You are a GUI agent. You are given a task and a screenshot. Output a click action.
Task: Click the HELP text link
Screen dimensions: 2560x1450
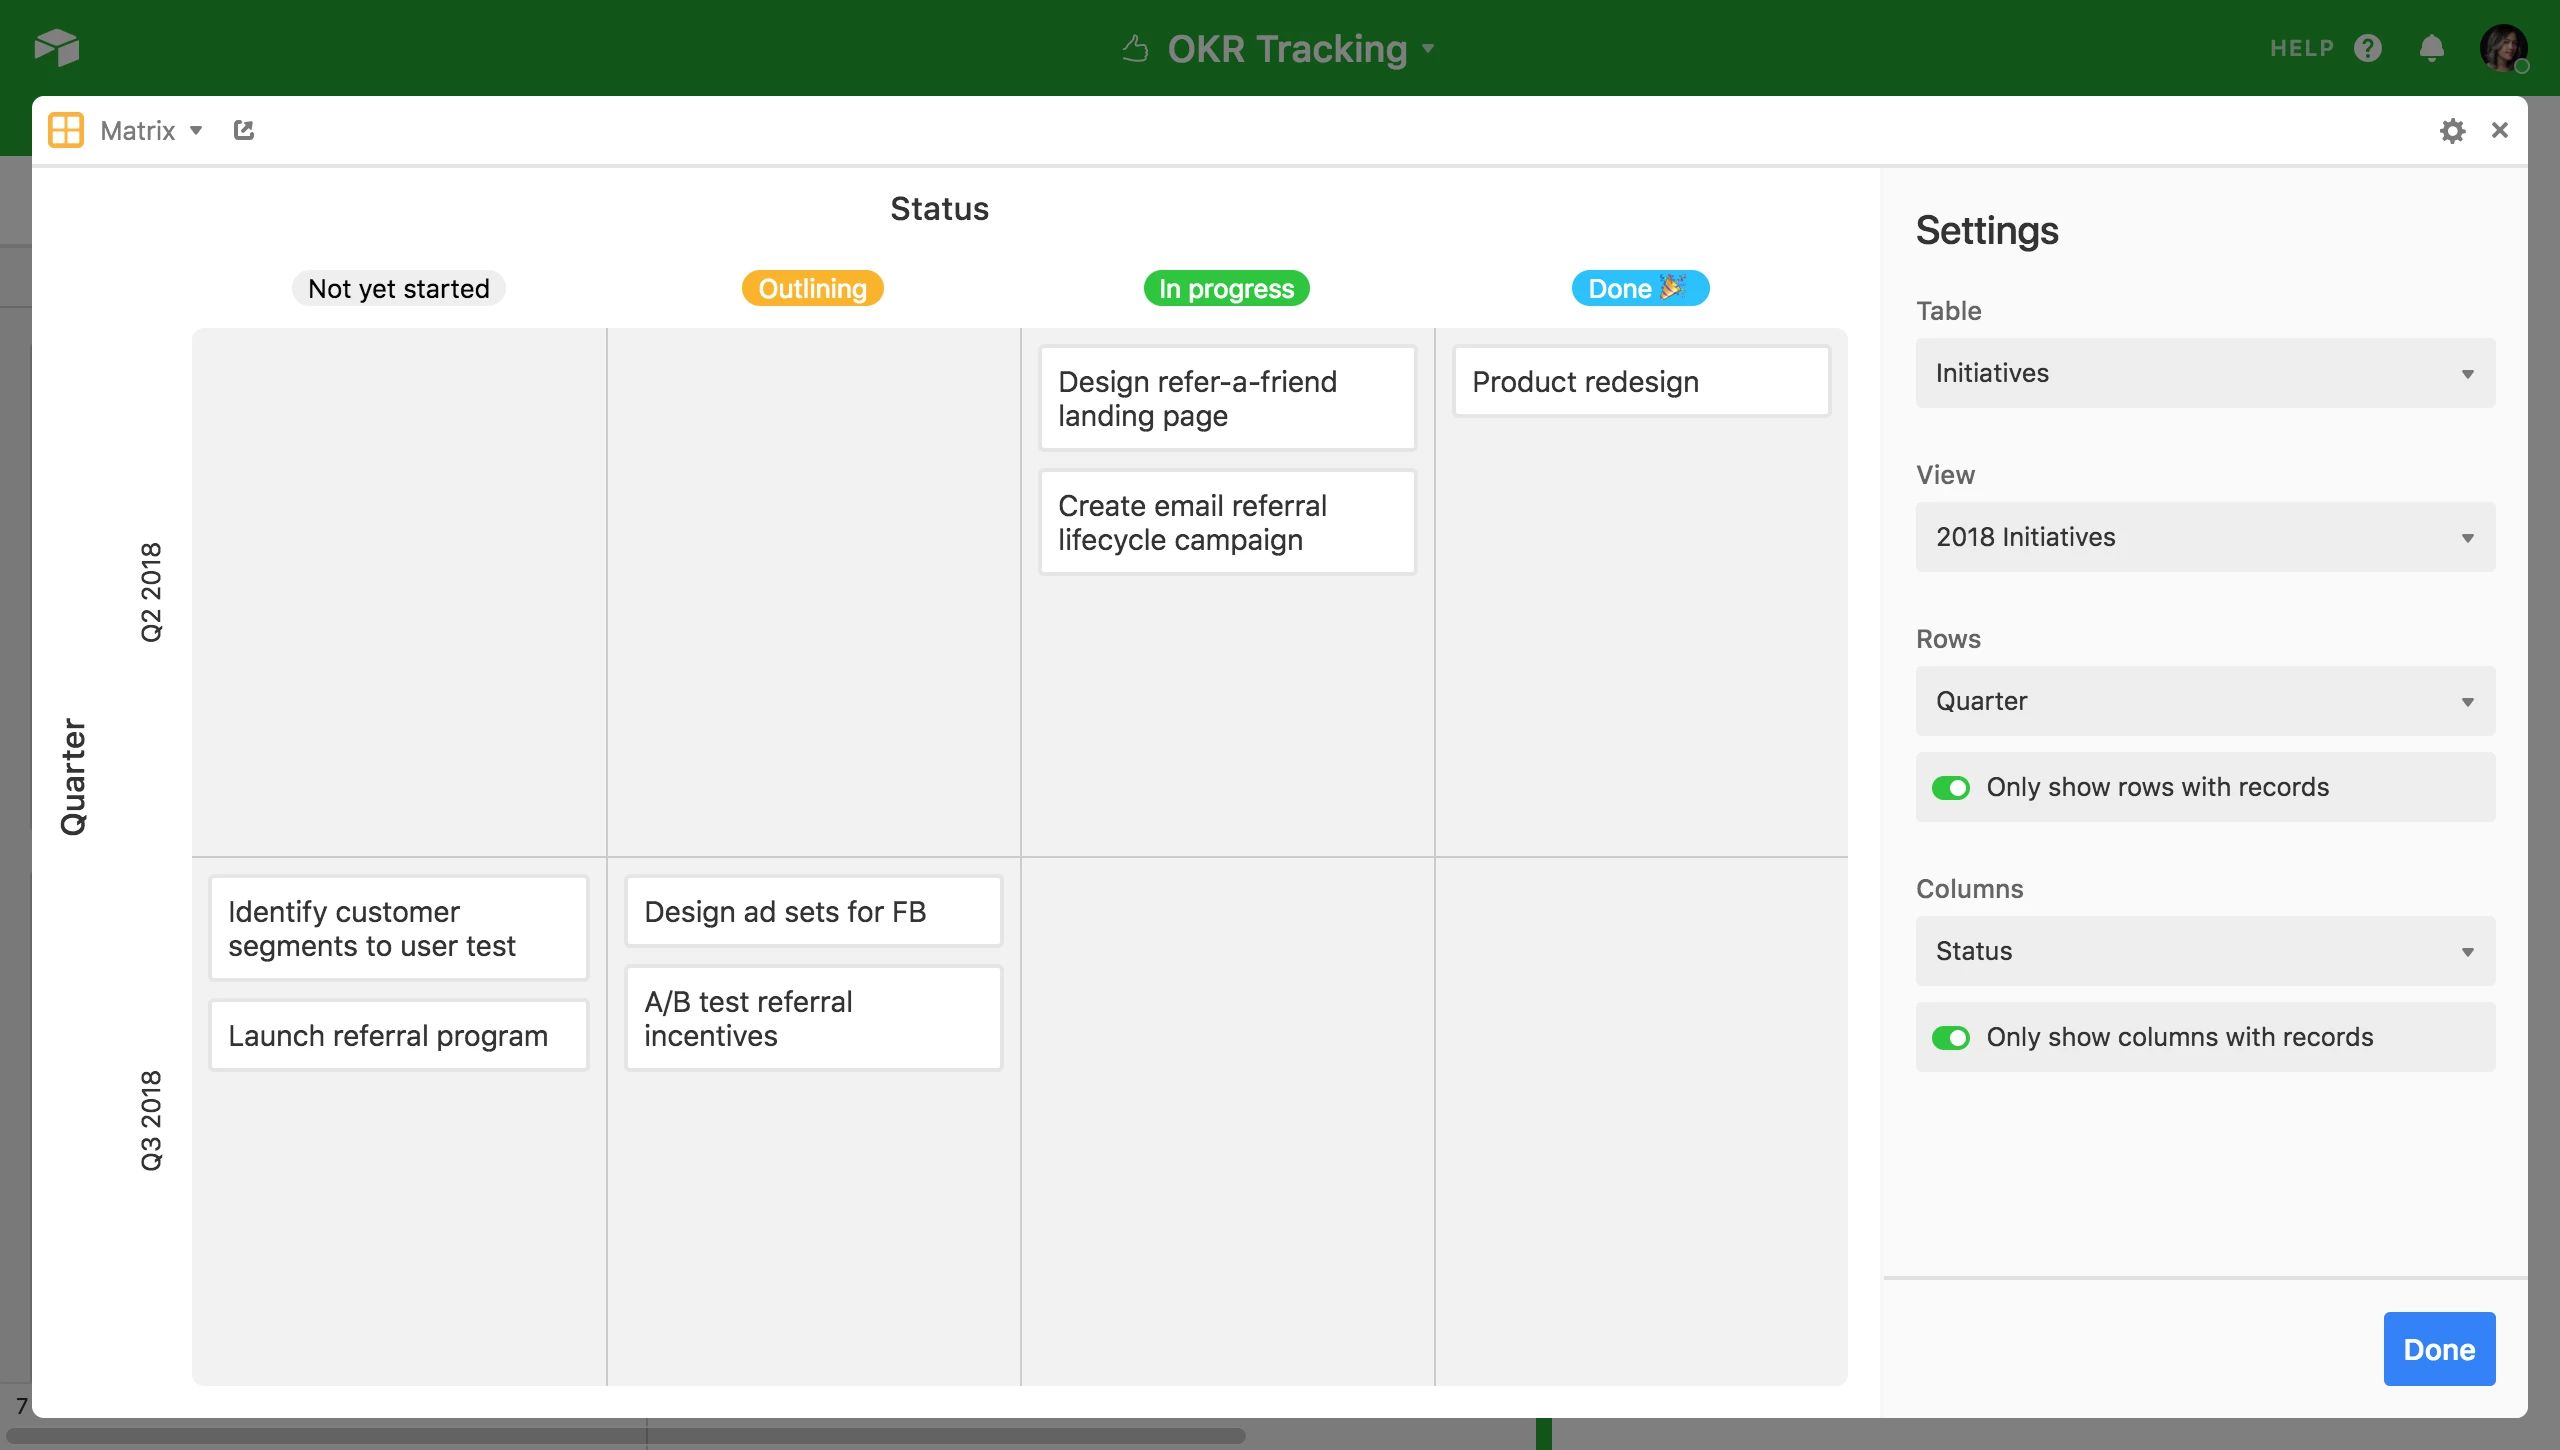[x=2302, y=48]
